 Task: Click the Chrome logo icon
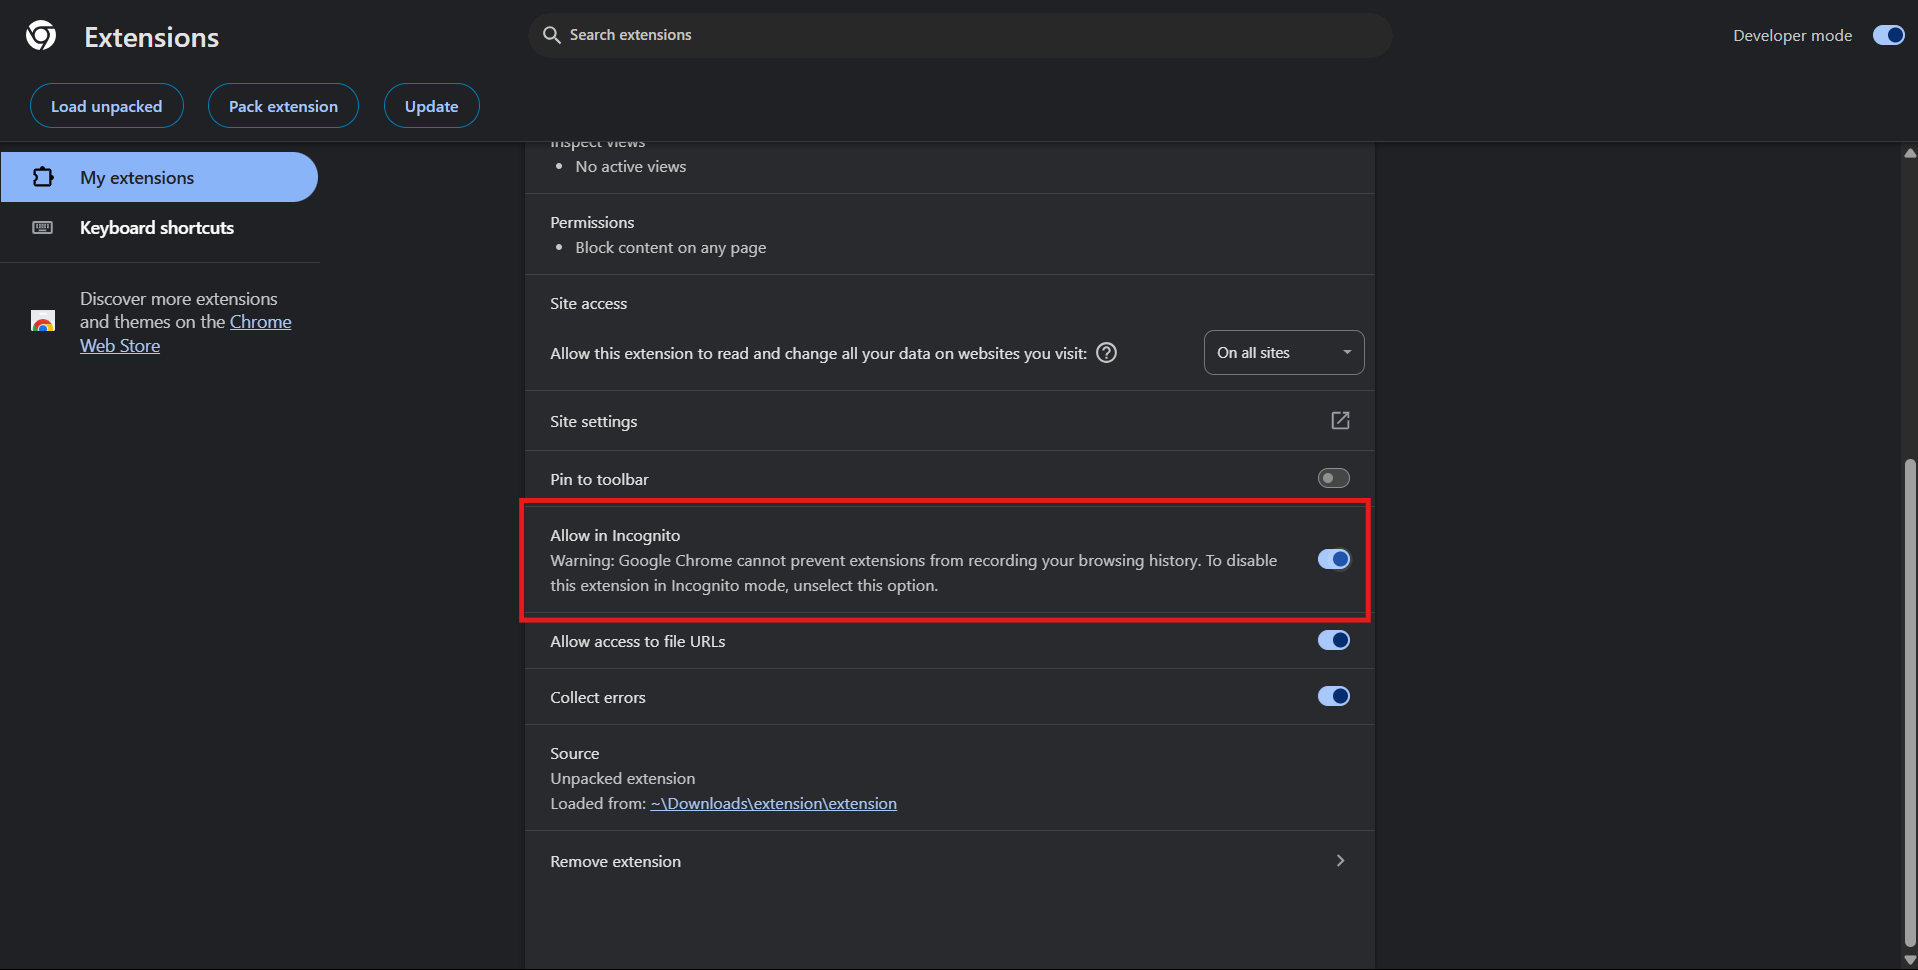(x=41, y=36)
